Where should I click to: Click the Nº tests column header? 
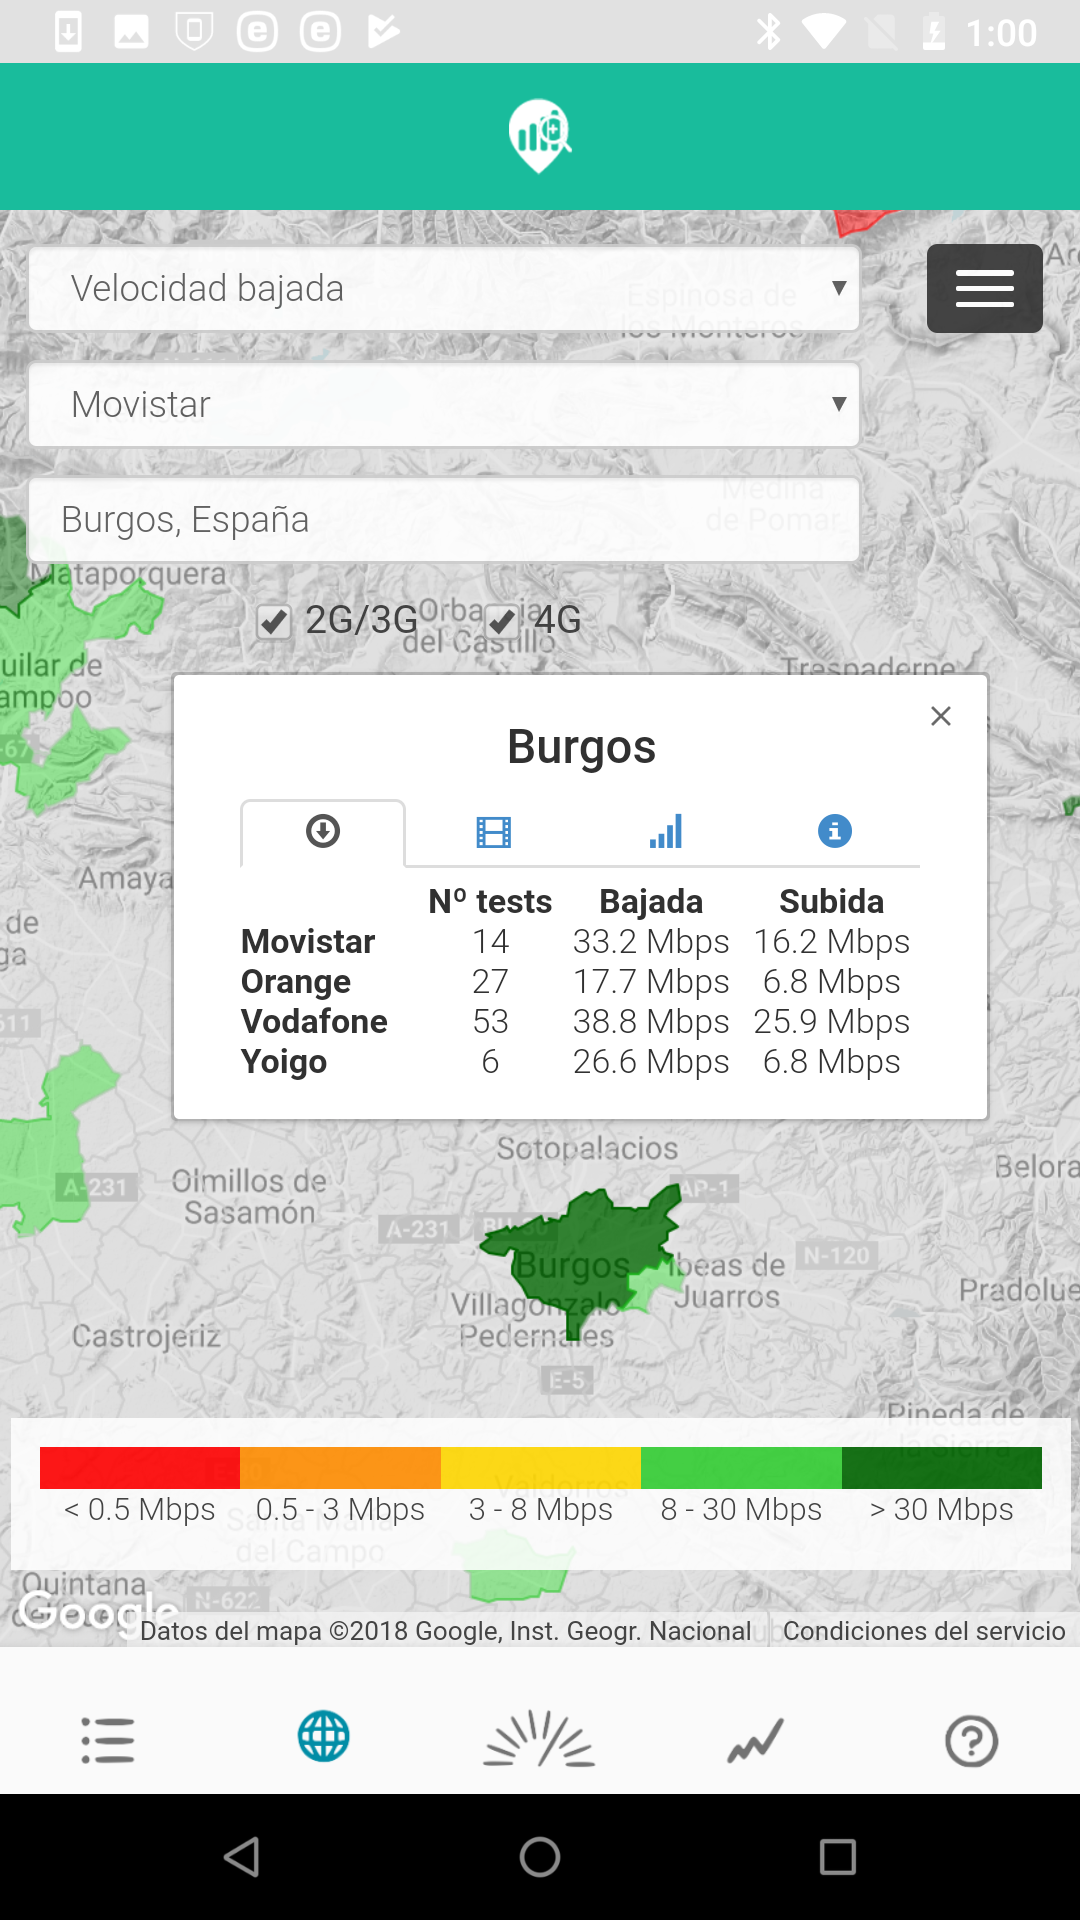[490, 902]
